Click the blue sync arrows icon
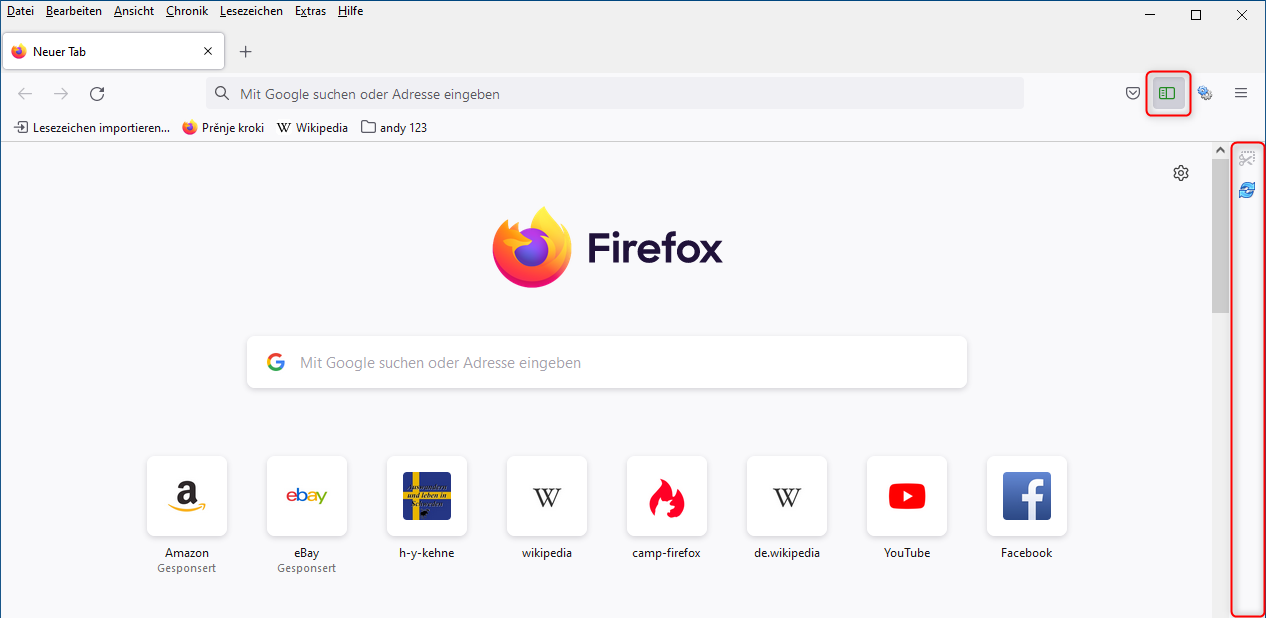The image size is (1266, 618). [1247, 190]
